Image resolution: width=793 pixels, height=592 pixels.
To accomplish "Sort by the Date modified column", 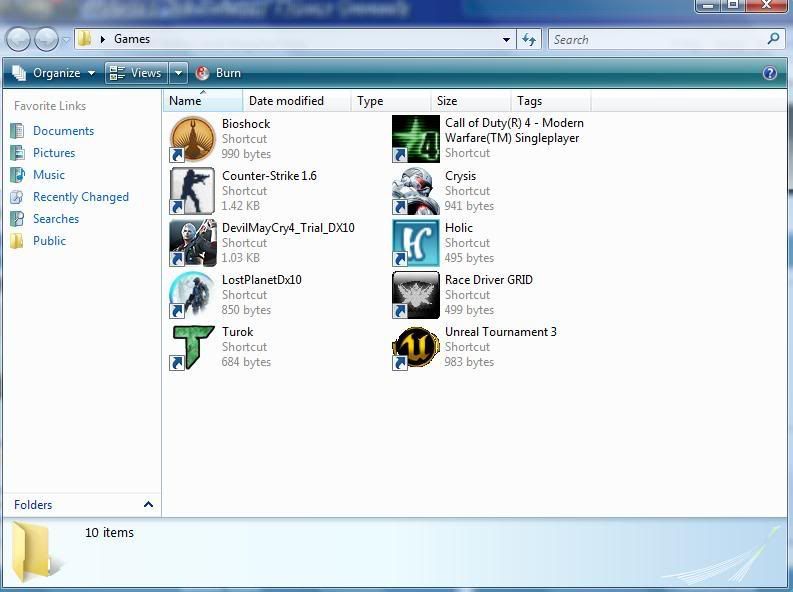I will tap(286, 101).
